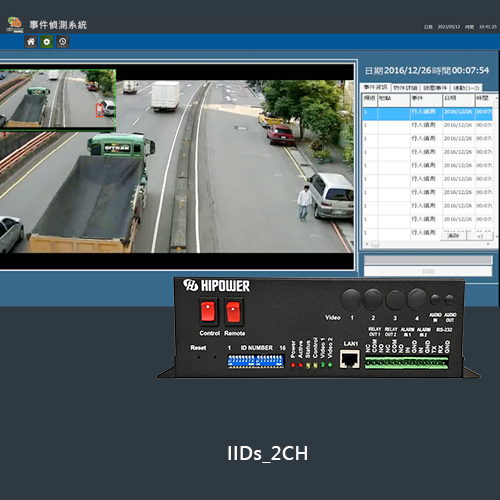Select the green-bordered inset snapshot thumbnail
500x500 pixels.
click(58, 100)
